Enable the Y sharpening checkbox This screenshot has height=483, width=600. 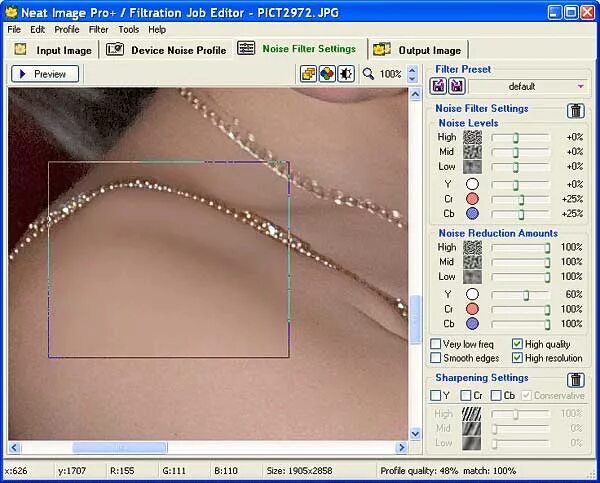[435, 395]
